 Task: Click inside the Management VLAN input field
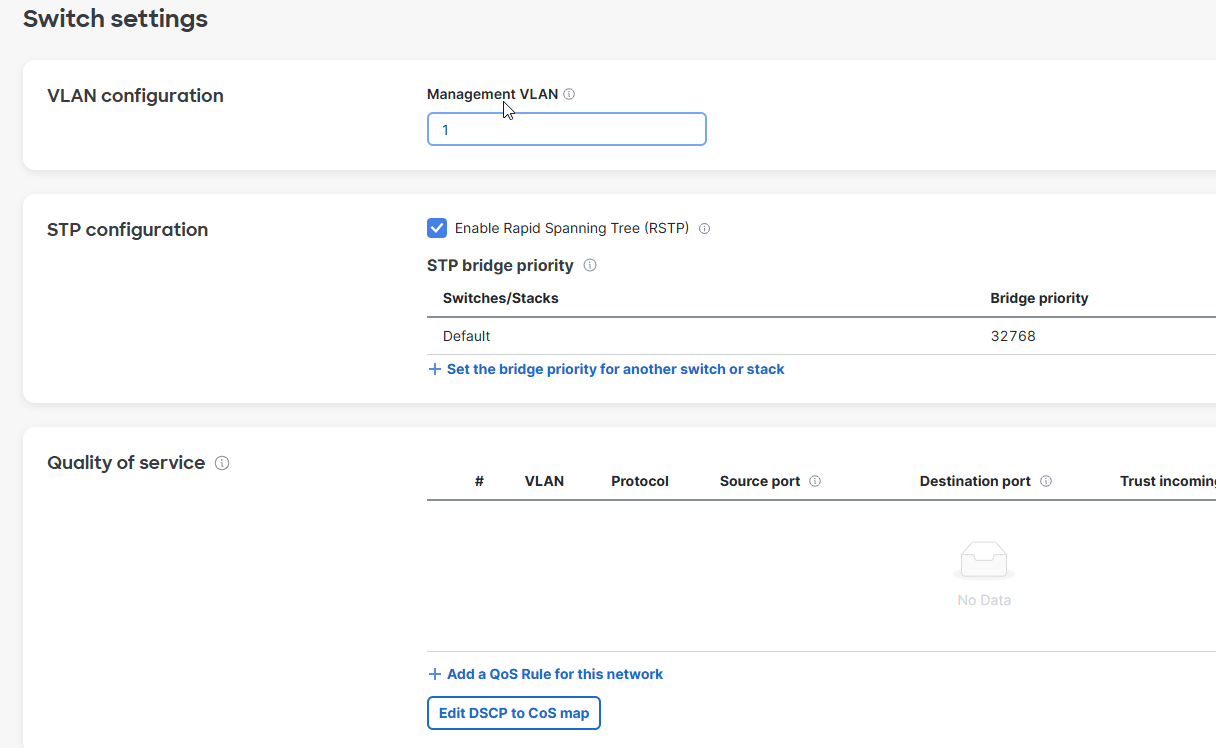click(x=566, y=129)
